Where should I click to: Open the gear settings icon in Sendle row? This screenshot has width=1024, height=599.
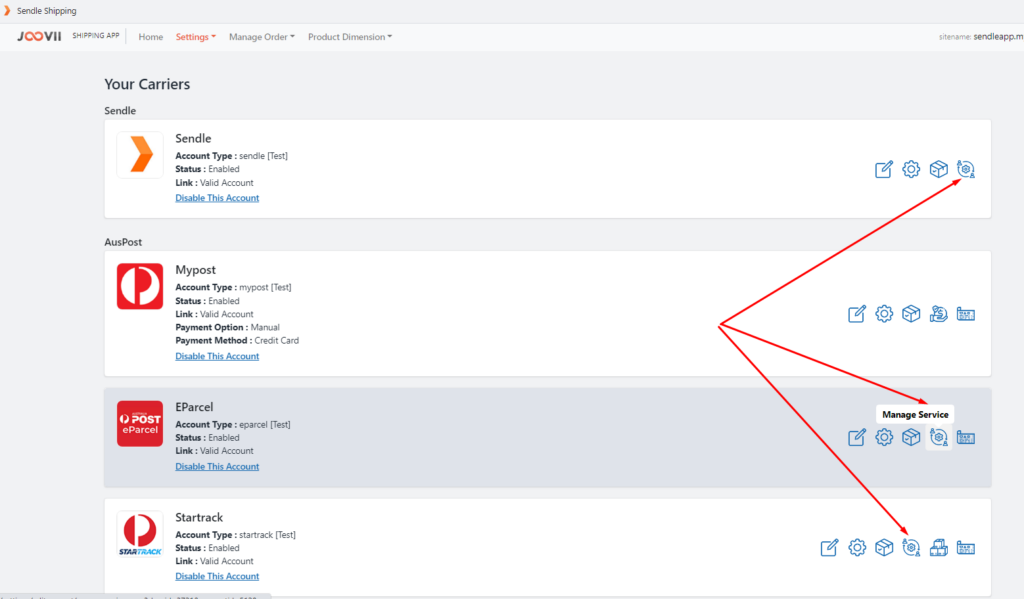pos(911,169)
